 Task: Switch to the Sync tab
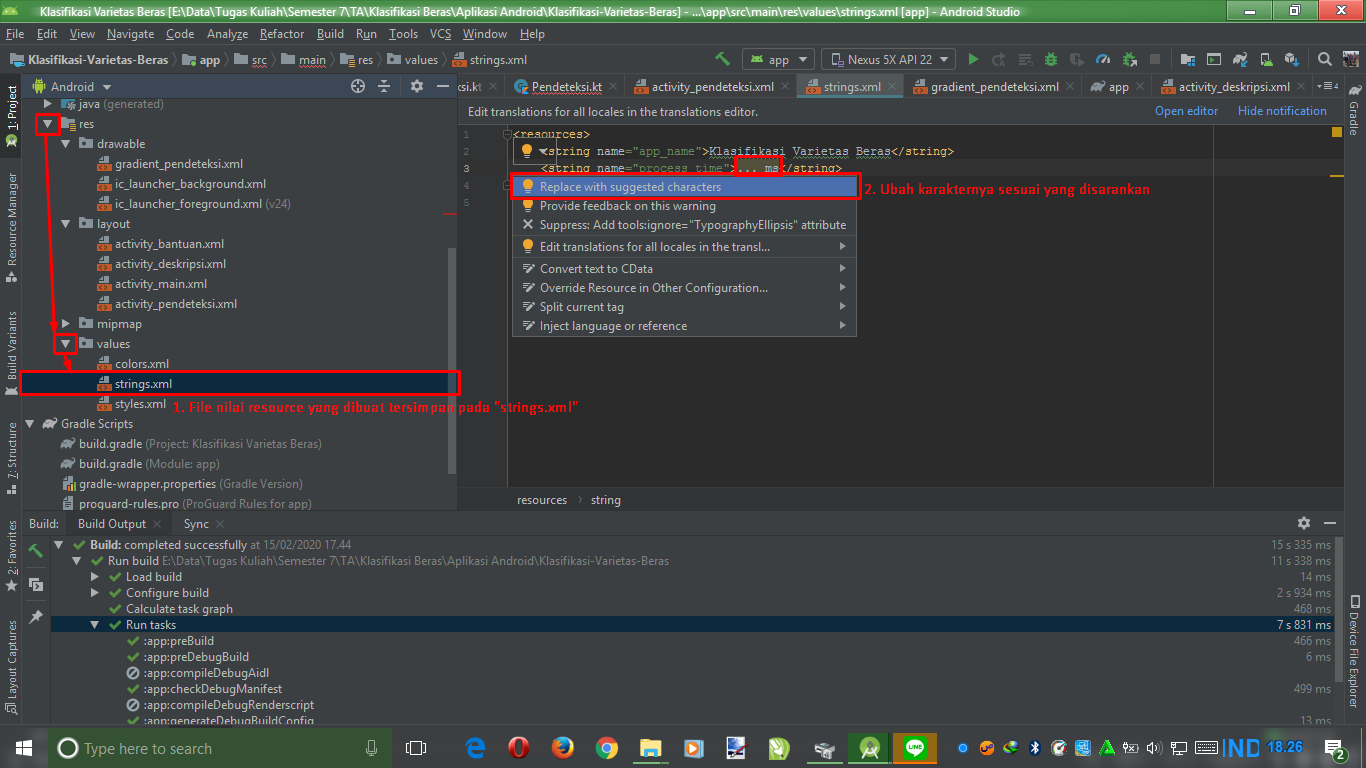[x=196, y=523]
